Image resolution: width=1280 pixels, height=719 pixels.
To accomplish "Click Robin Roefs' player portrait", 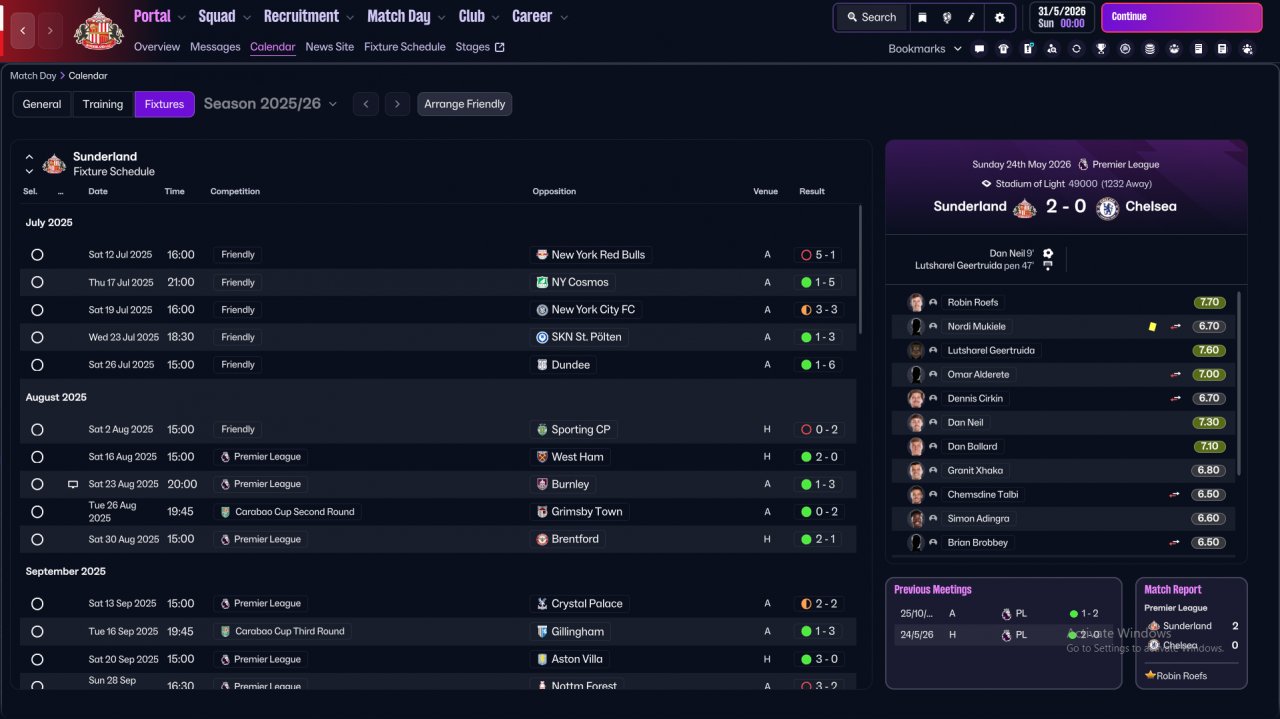I will (915, 302).
